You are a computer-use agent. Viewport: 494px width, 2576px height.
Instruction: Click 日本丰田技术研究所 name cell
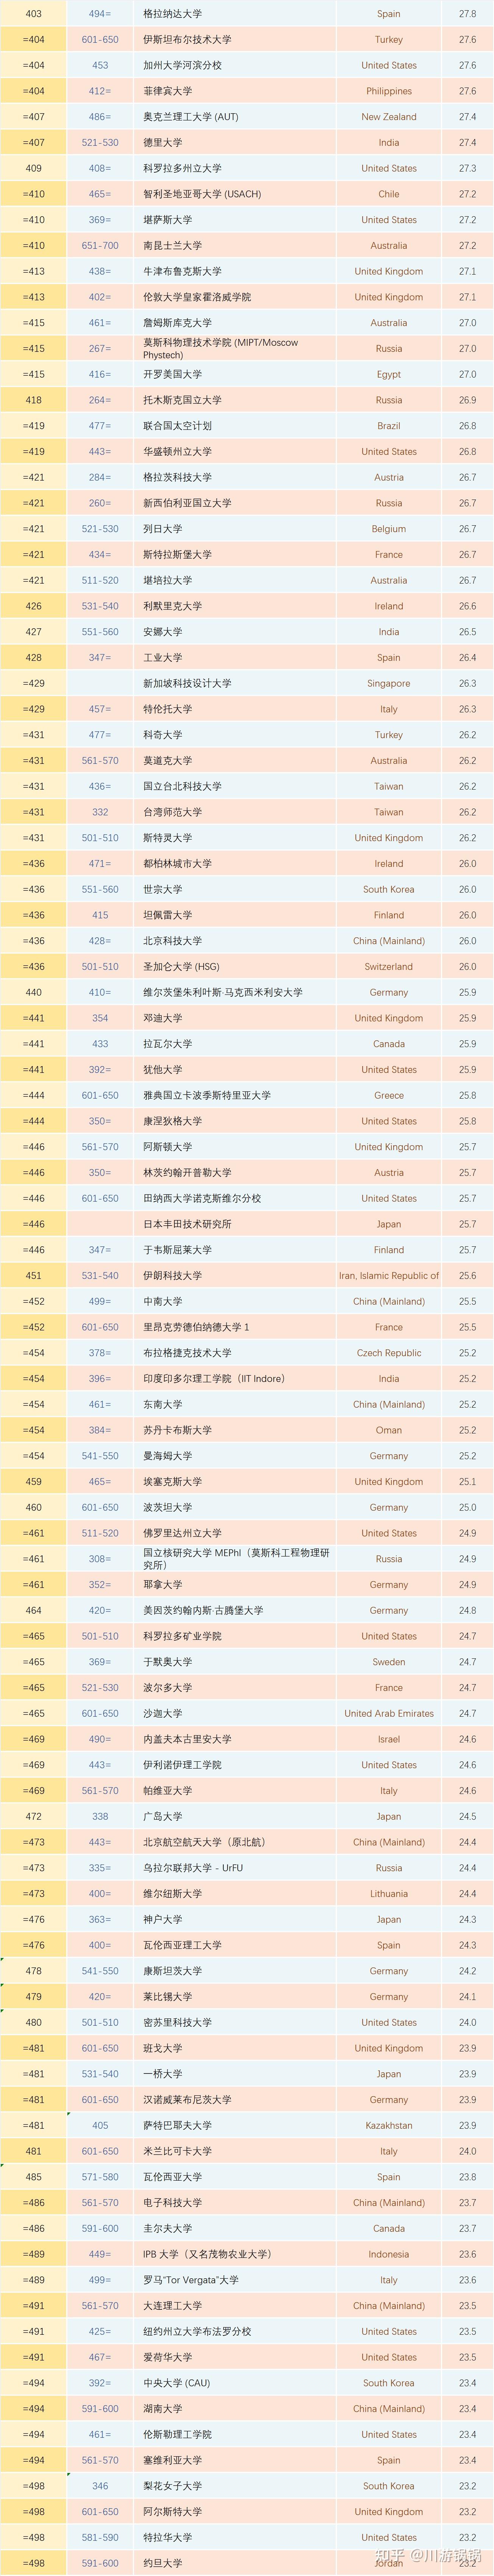click(187, 1224)
